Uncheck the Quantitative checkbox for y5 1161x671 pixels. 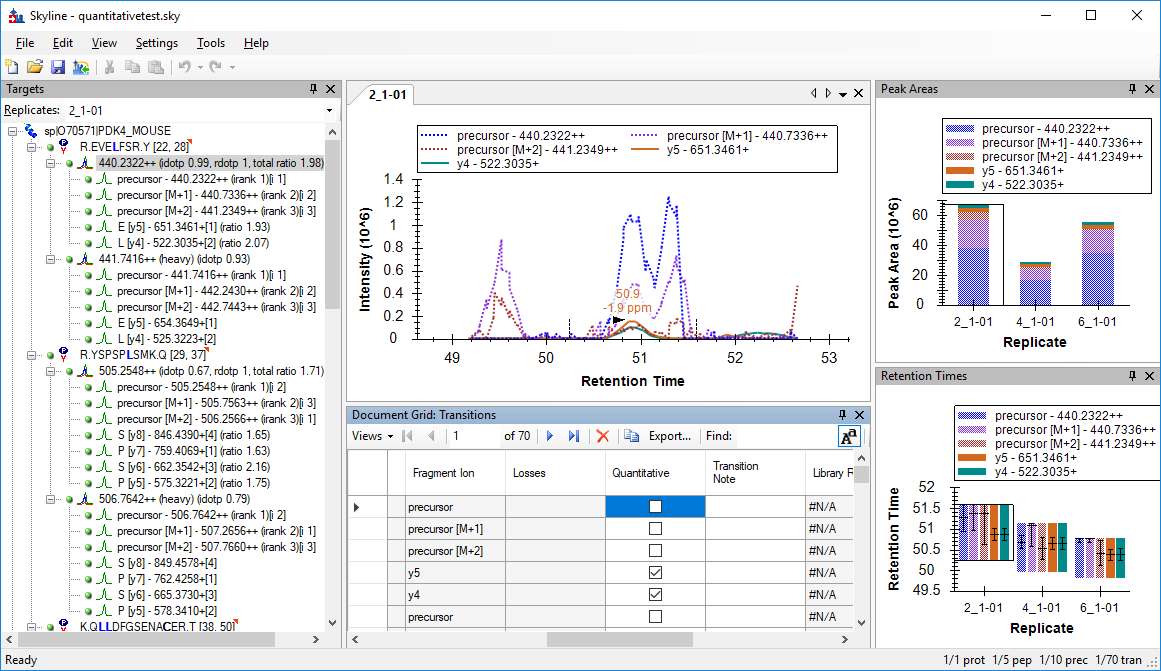click(655, 573)
